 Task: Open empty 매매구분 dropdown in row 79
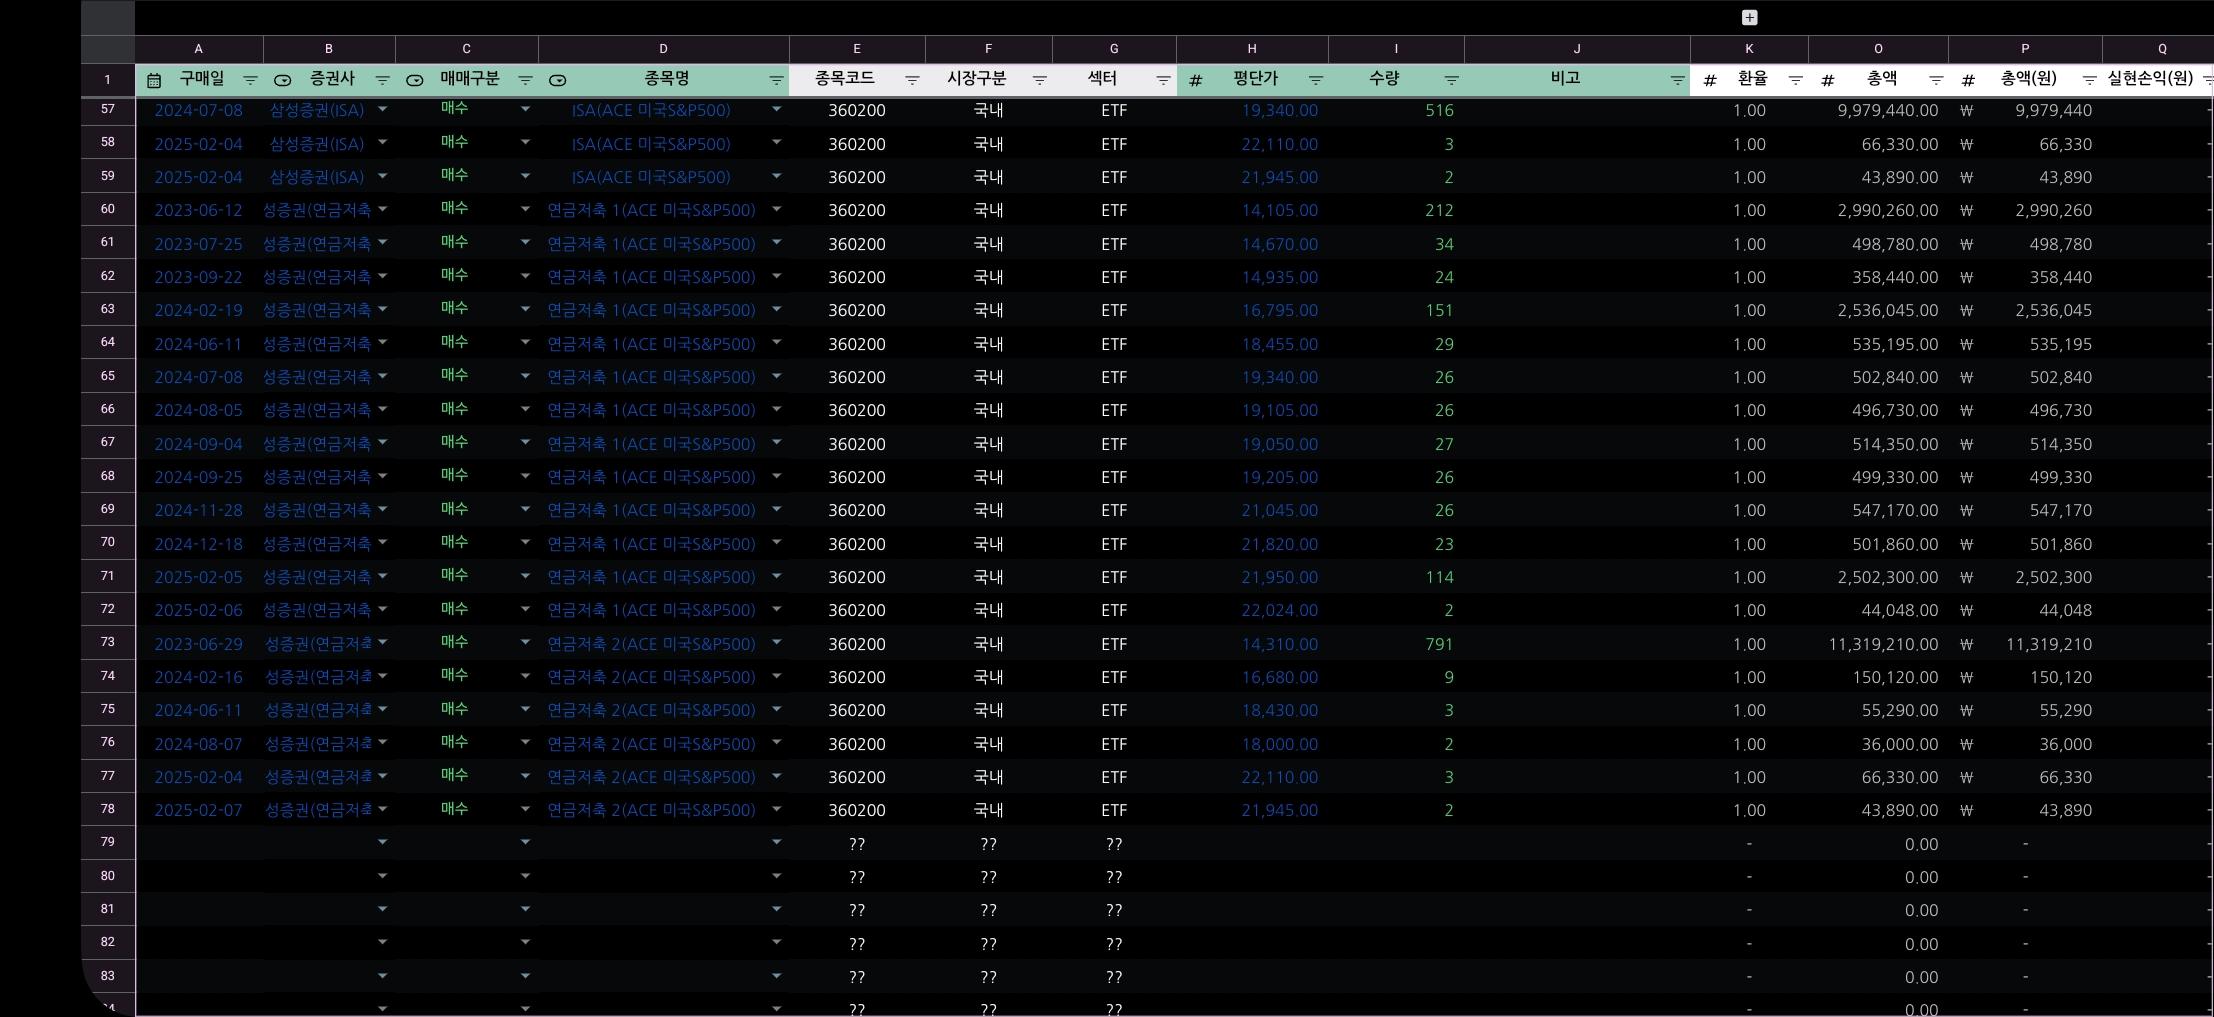525,843
